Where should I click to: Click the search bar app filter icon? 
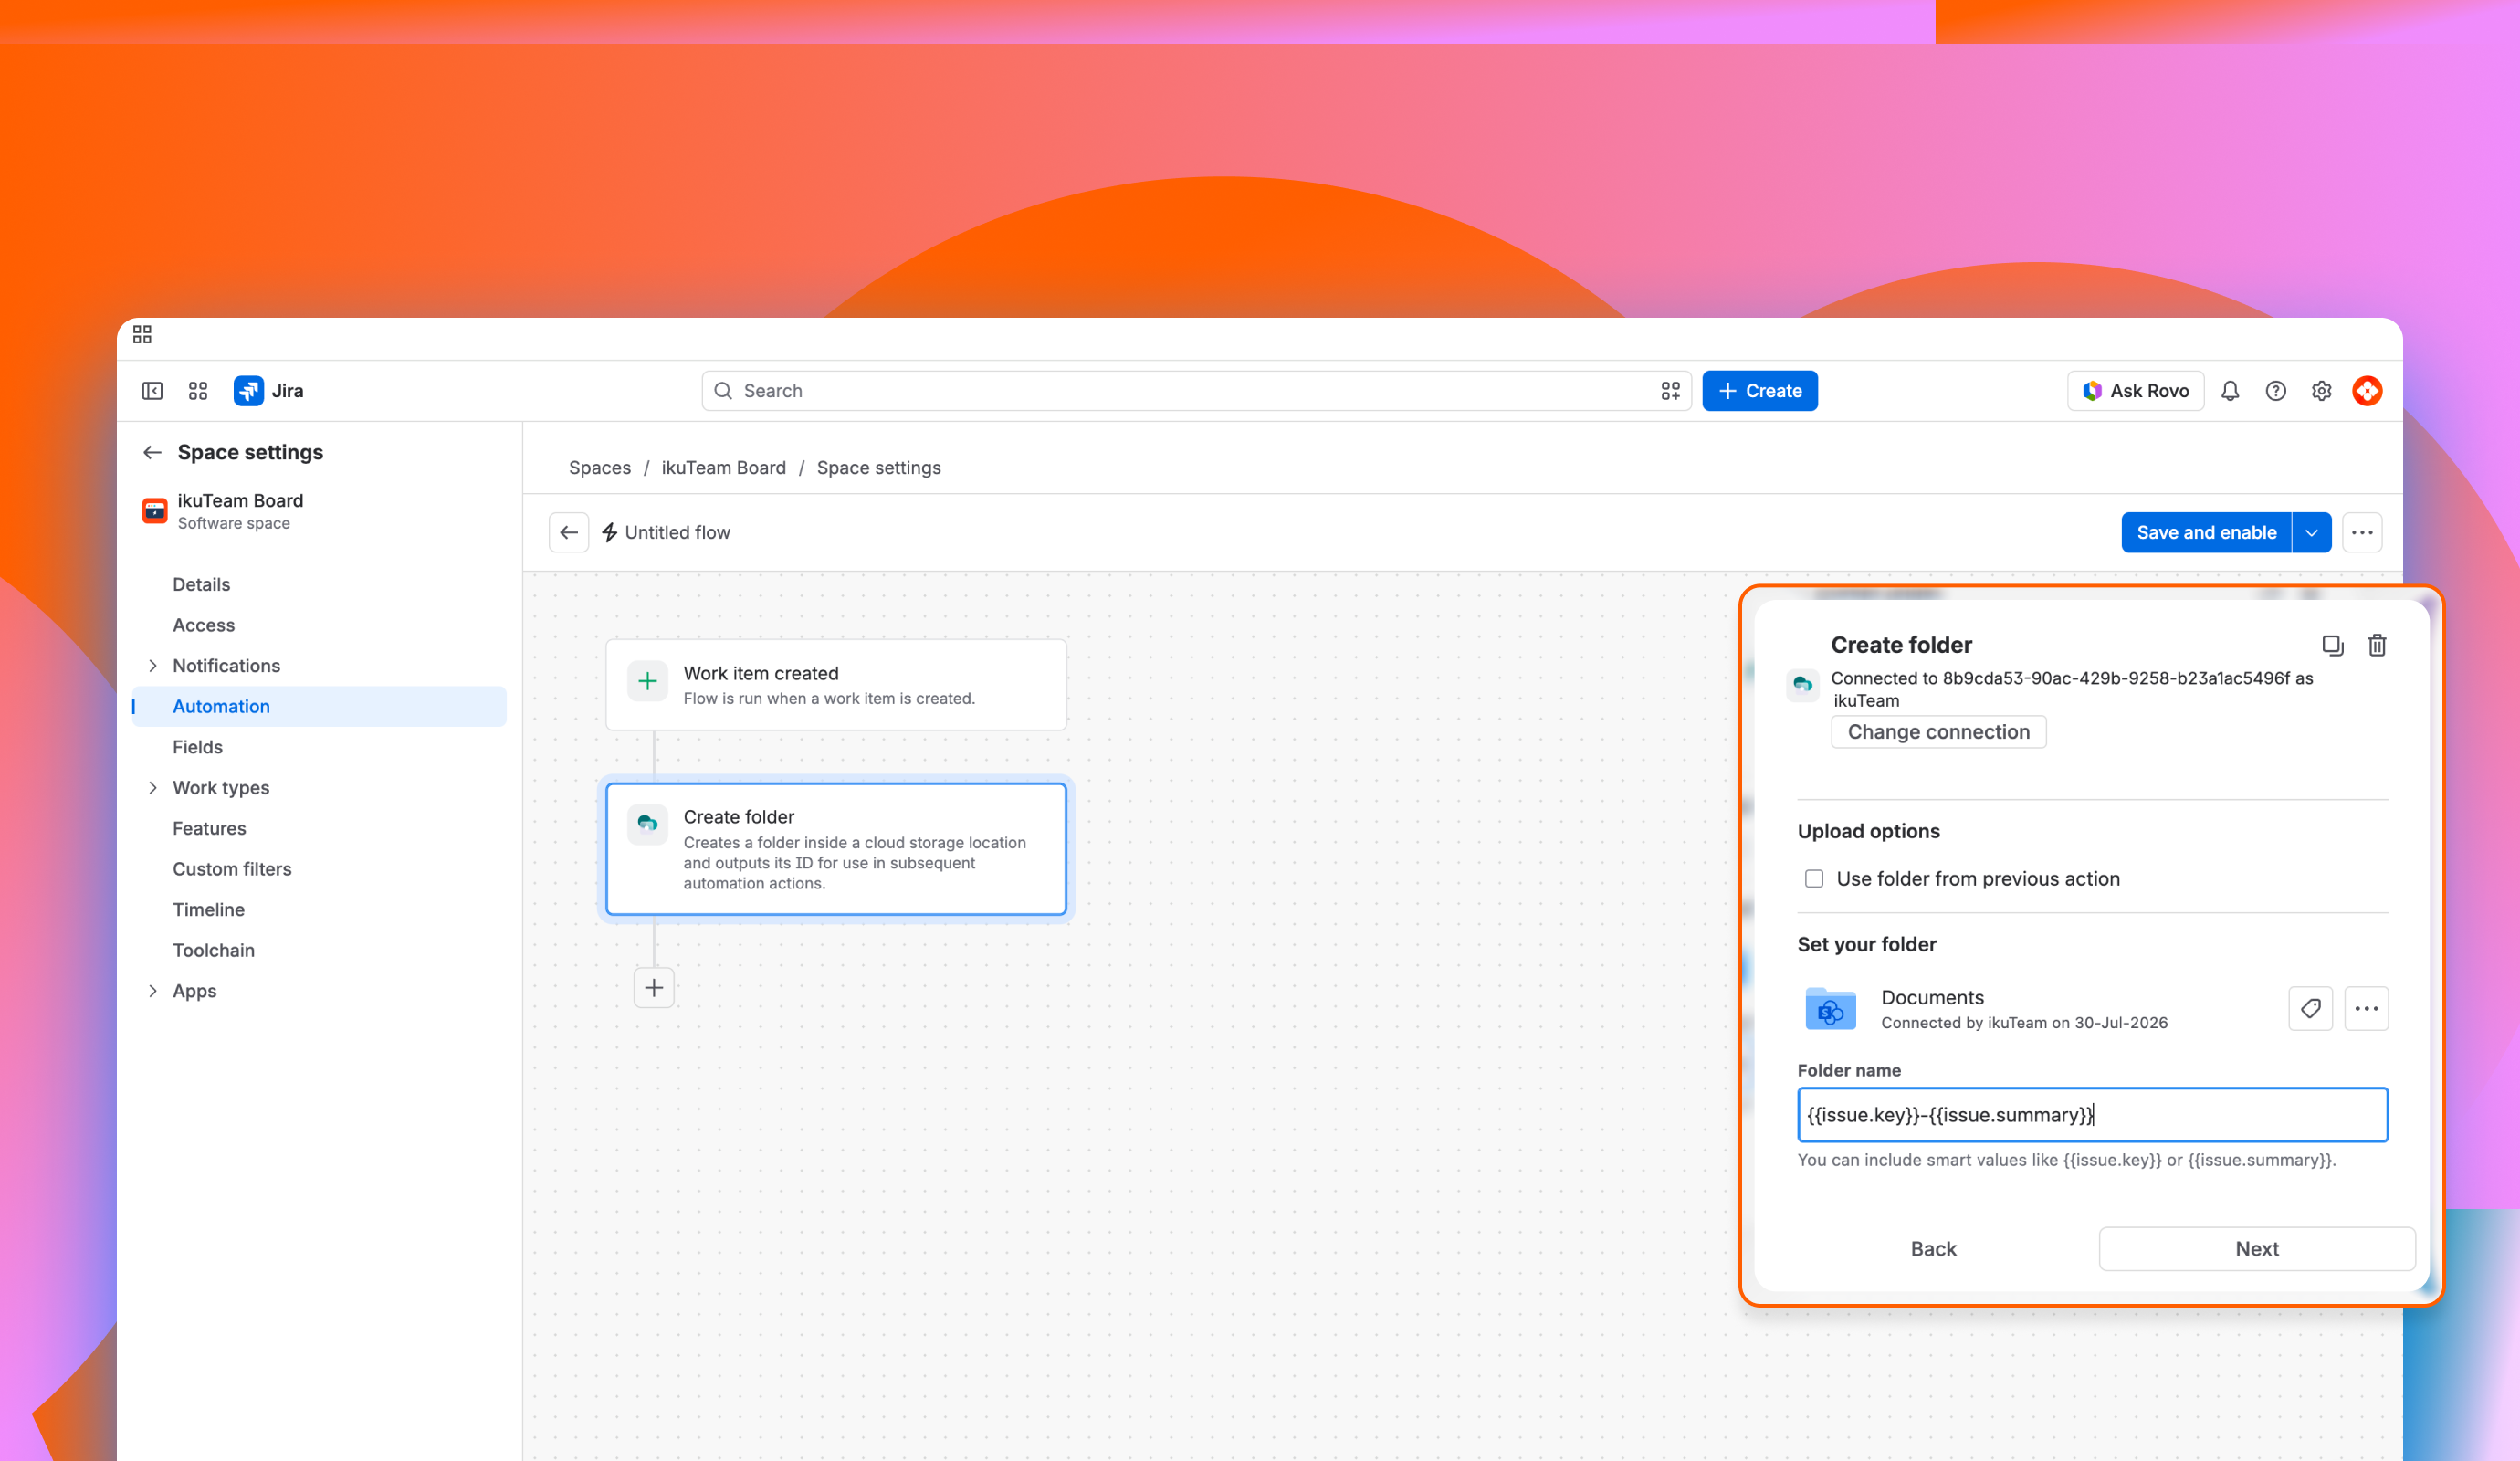coord(1670,391)
